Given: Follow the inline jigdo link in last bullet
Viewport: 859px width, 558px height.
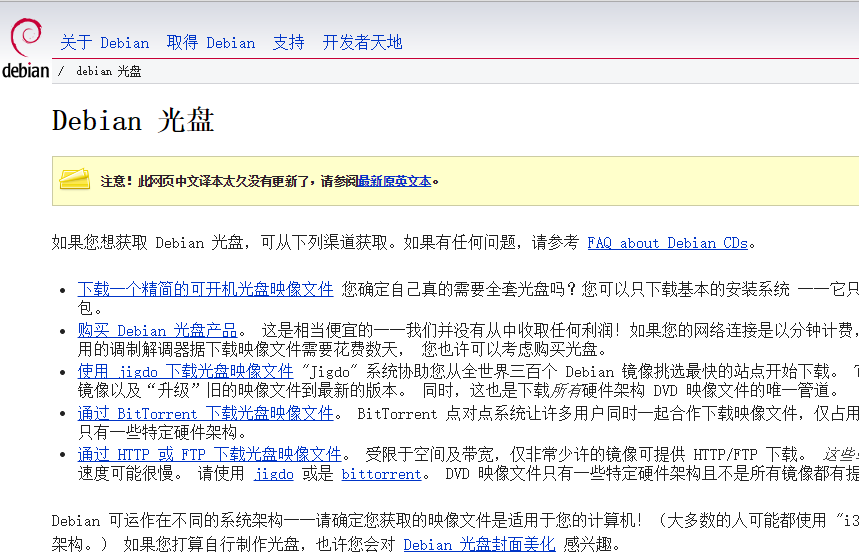Looking at the screenshot, I should point(273,474).
